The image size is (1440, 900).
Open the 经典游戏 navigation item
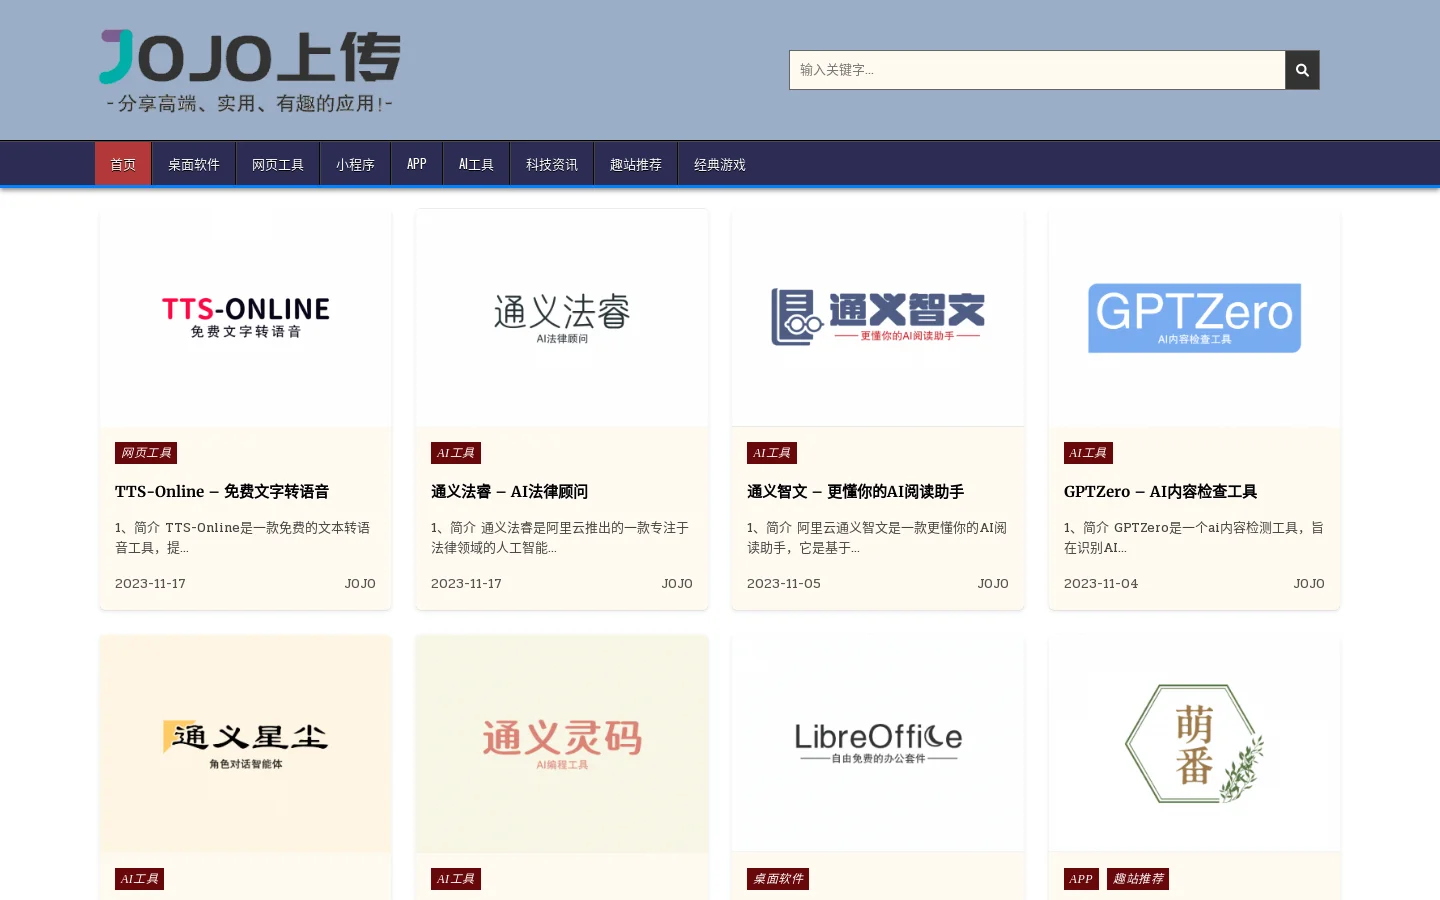[720, 164]
